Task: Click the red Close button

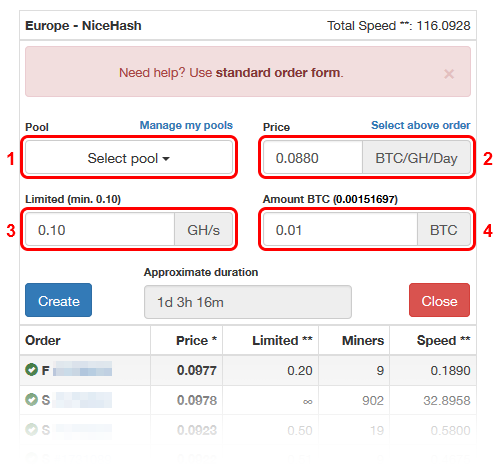Action: click(439, 300)
